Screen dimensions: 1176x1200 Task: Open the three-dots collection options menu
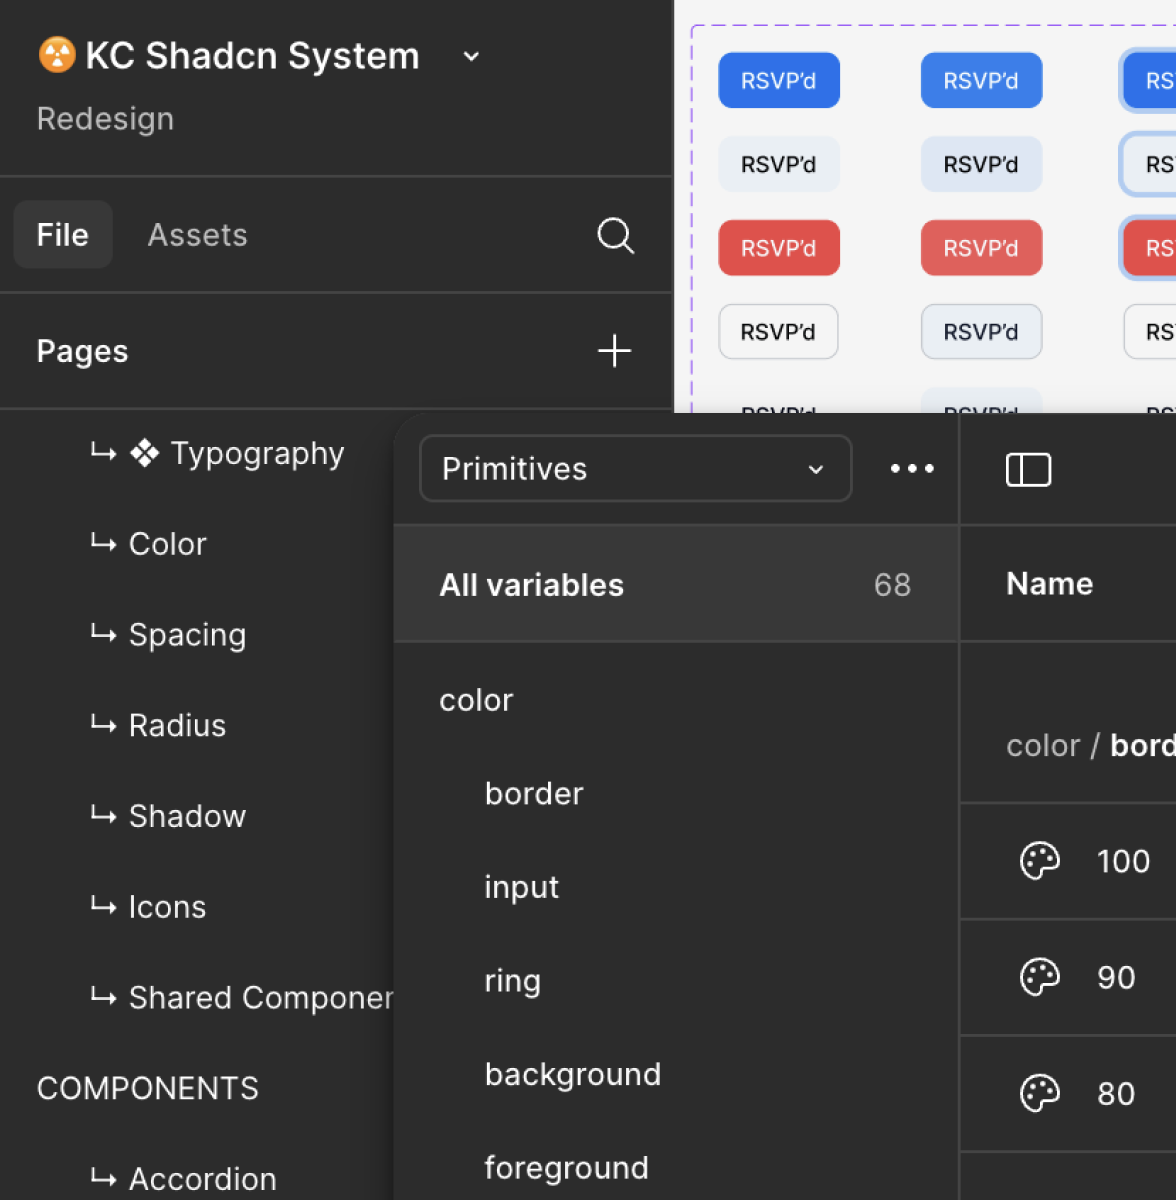click(x=912, y=468)
